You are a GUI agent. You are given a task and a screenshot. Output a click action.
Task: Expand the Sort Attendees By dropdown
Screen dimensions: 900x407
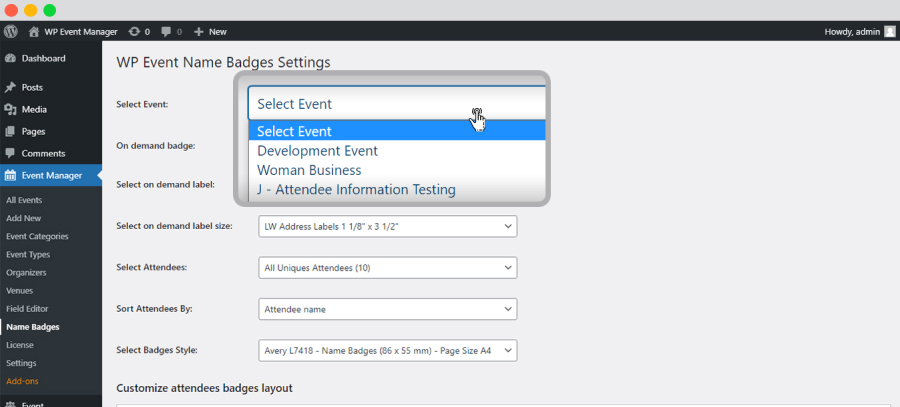[x=388, y=309]
